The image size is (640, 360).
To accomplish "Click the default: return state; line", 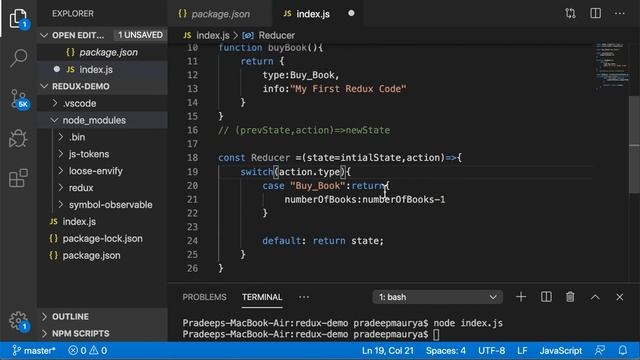I will pyautogui.click(x=323, y=241).
